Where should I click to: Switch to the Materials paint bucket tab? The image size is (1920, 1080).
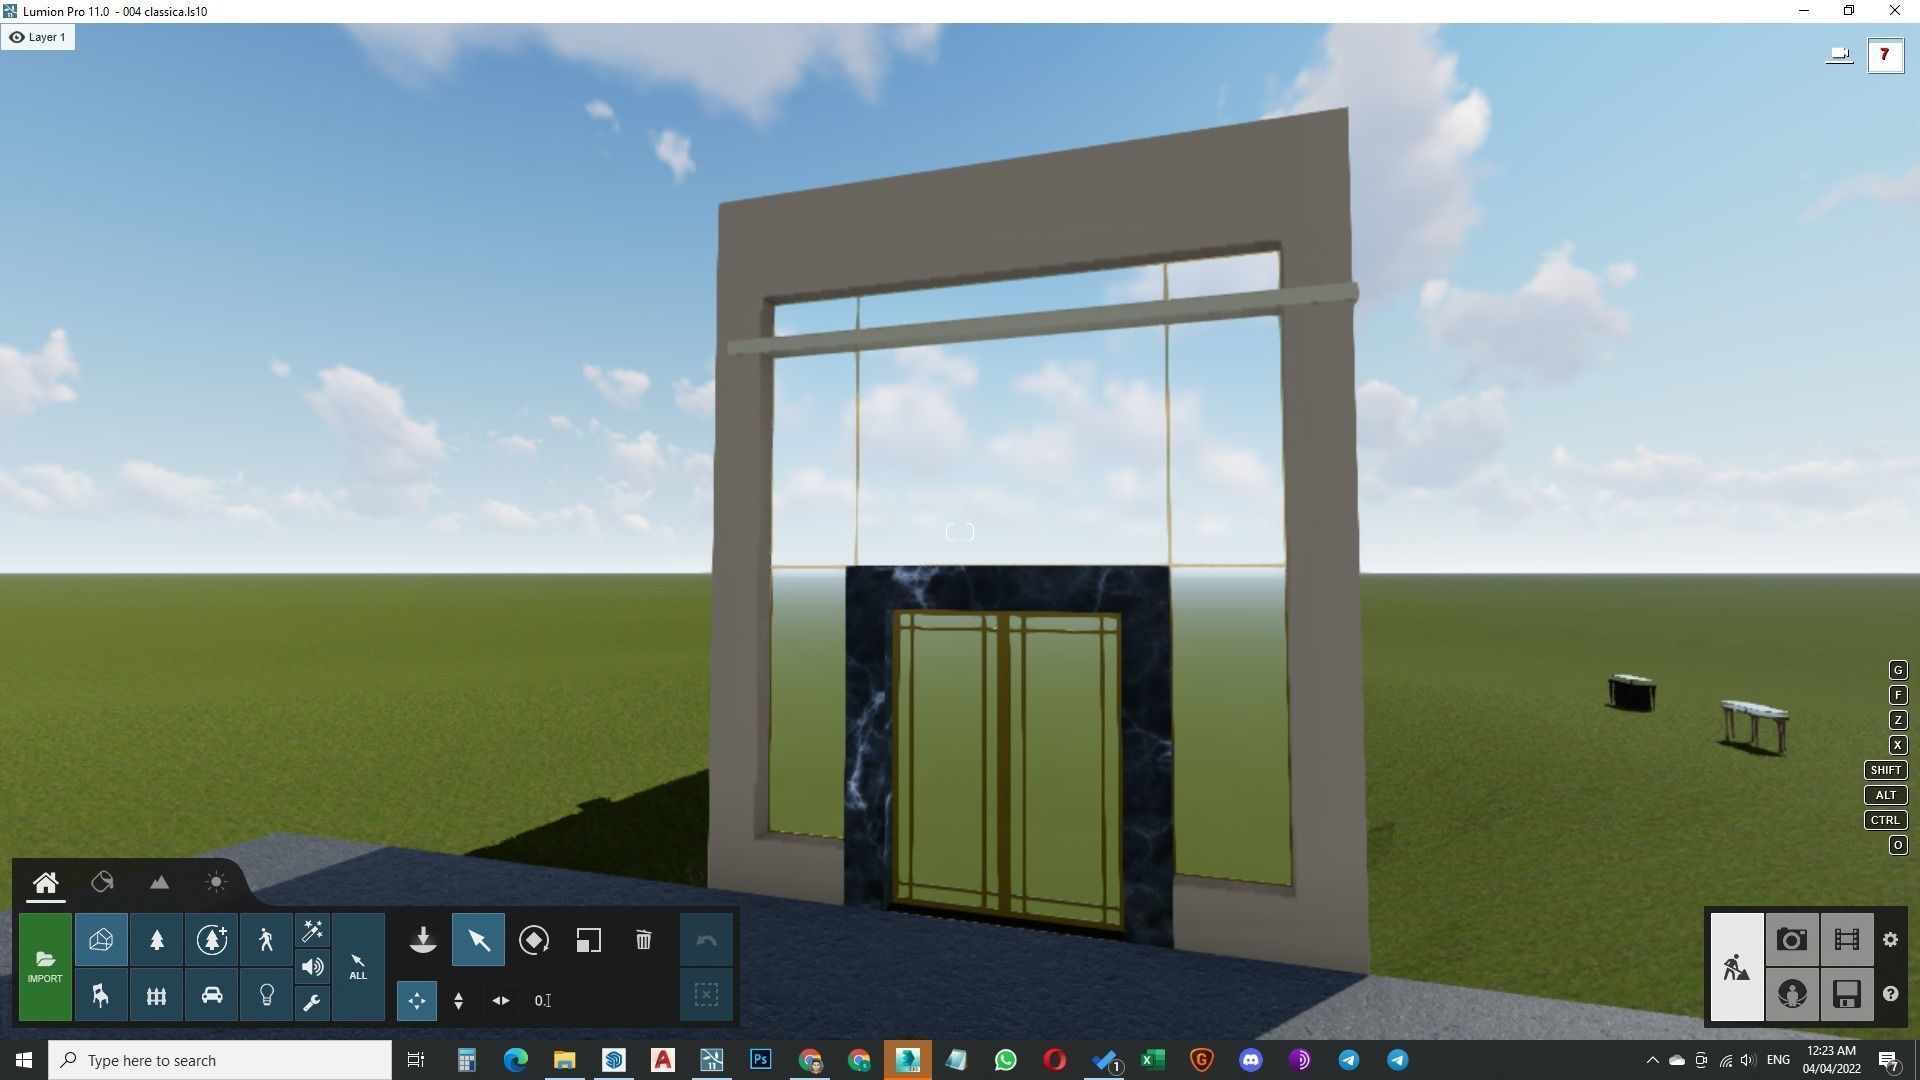(x=102, y=882)
